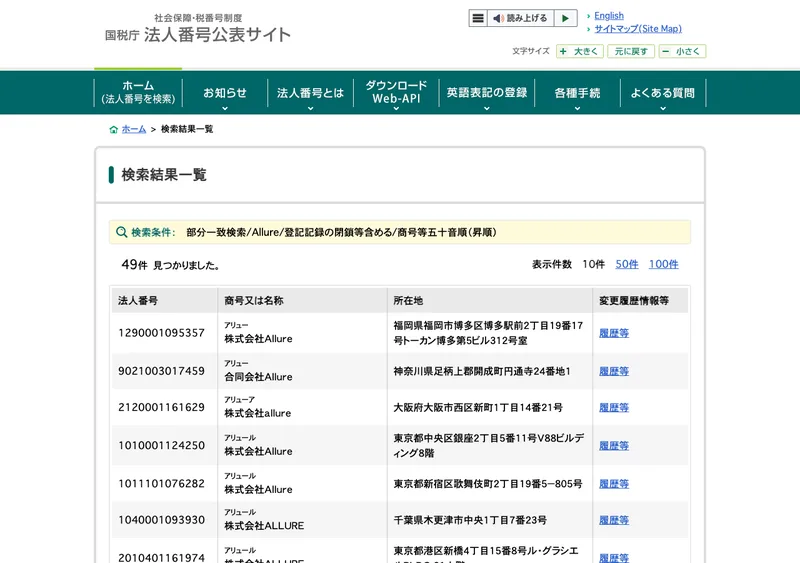This screenshot has height=563, width=800.
Task: Select corporate number 1011101076282
Action: tap(161, 484)
